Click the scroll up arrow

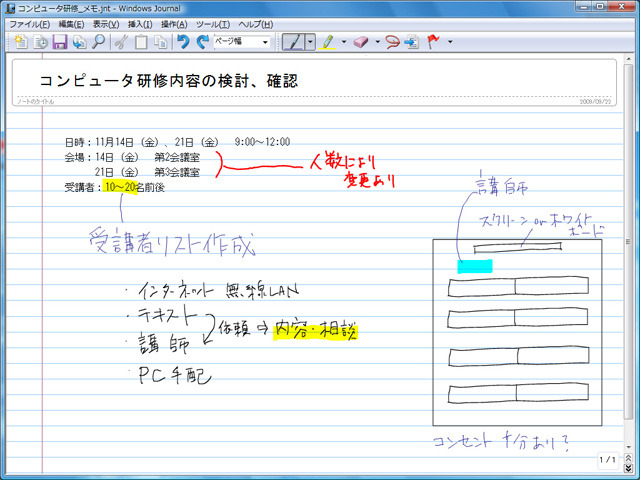click(x=629, y=58)
